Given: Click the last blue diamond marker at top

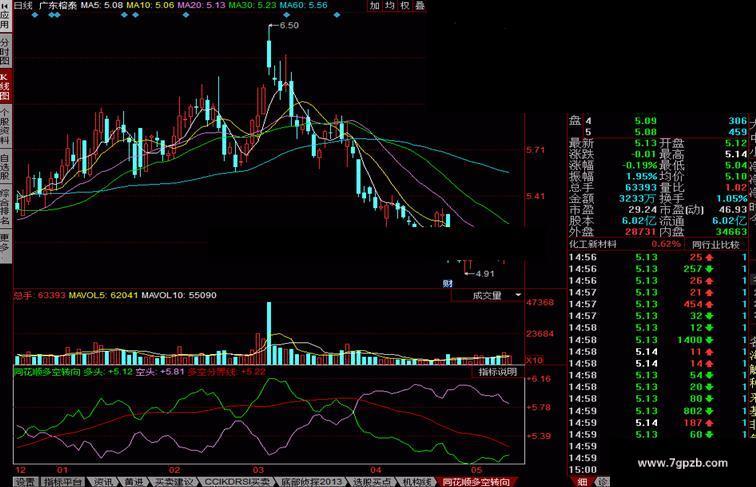Looking at the screenshot, I should [x=337, y=15].
